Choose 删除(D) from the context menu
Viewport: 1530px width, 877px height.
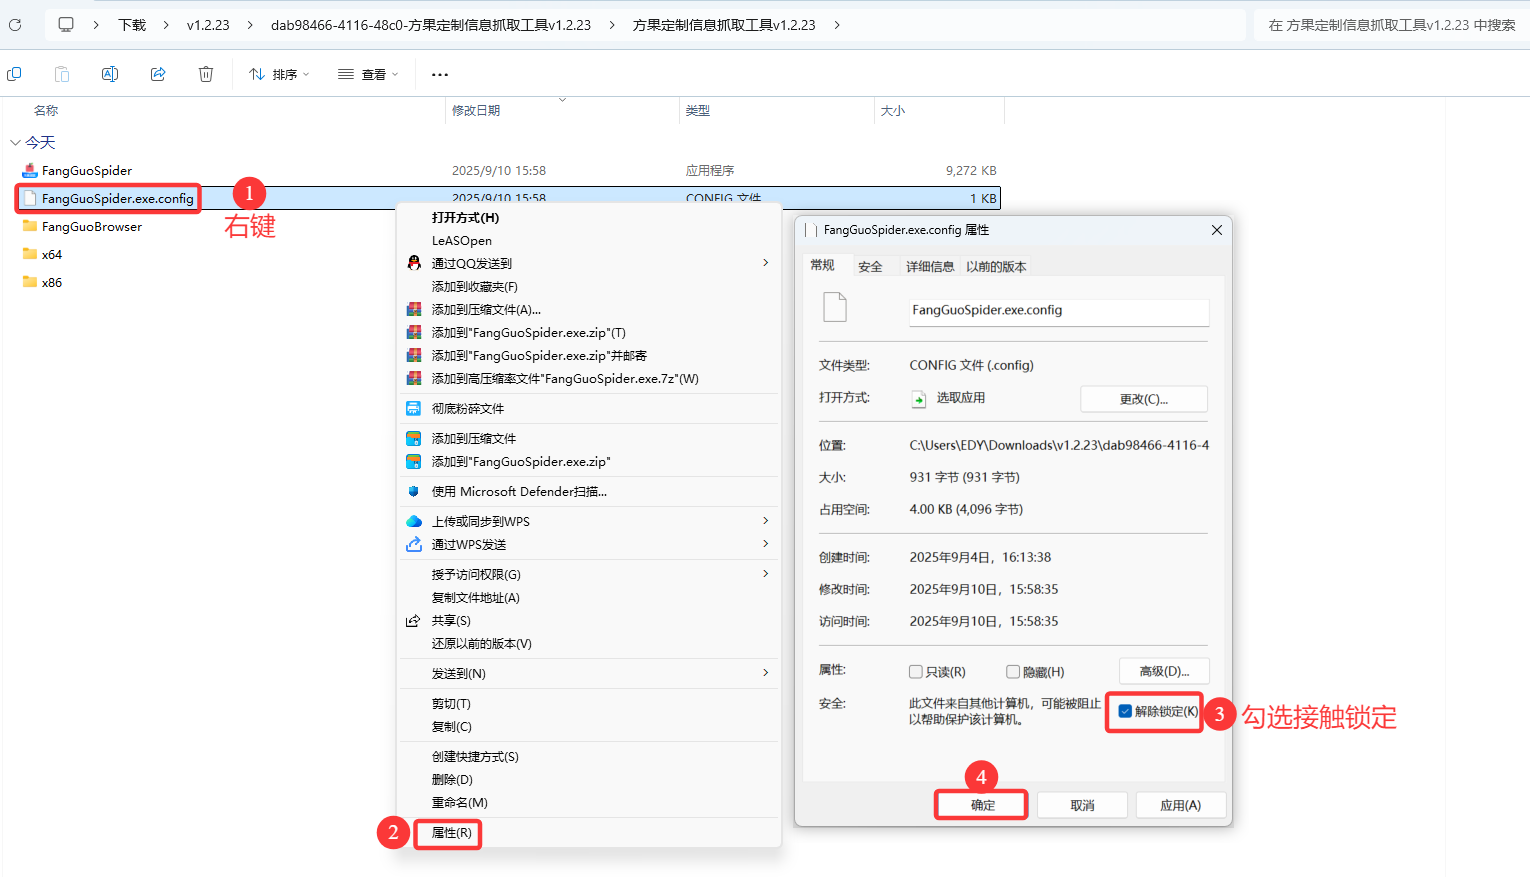click(452, 780)
